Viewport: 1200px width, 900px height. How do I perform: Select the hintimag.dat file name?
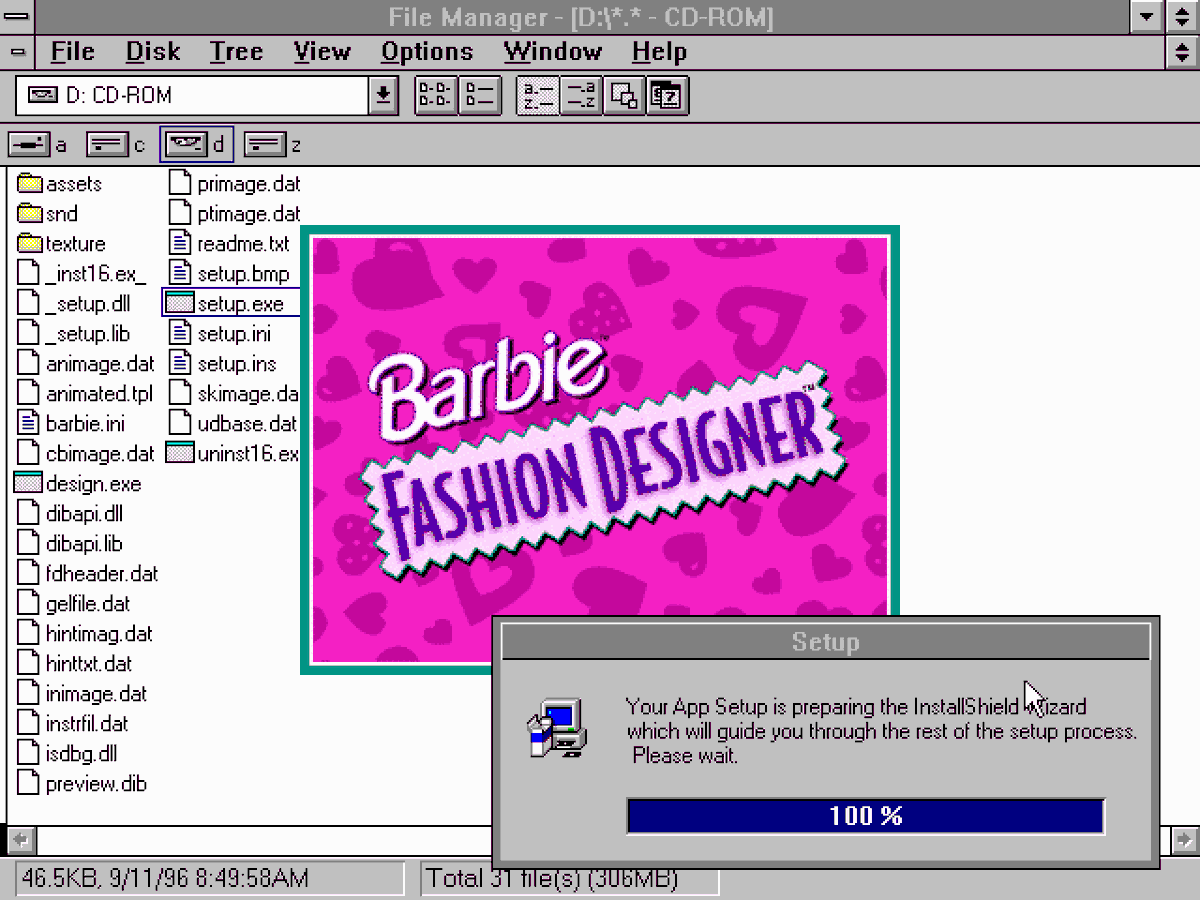tap(99, 634)
